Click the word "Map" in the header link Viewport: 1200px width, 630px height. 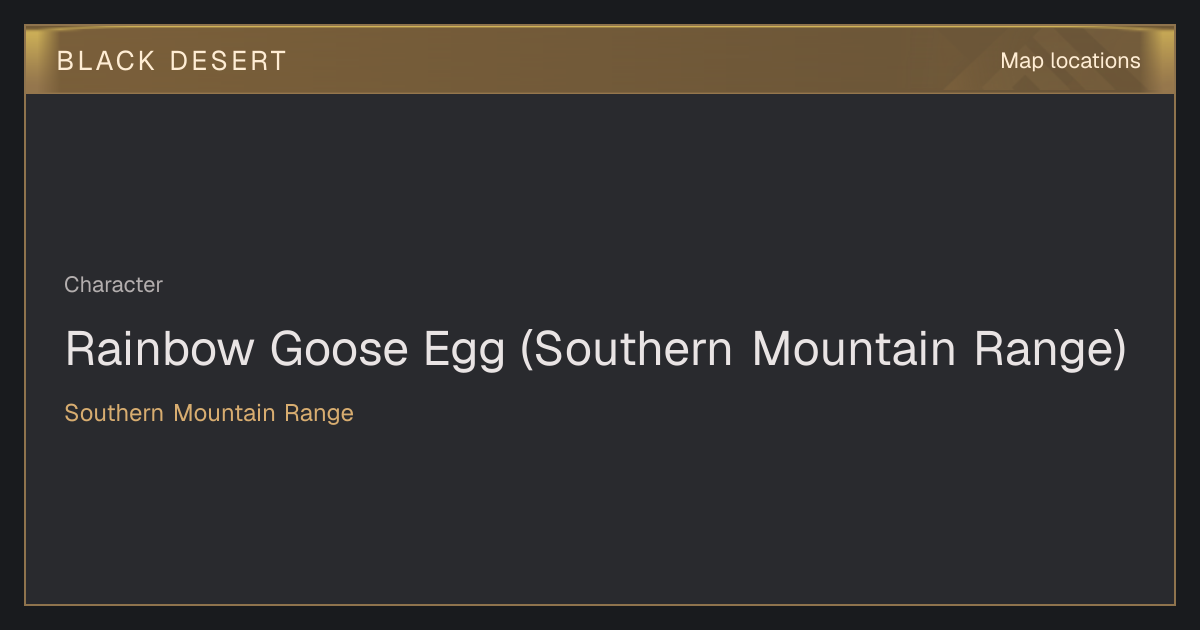(1022, 61)
